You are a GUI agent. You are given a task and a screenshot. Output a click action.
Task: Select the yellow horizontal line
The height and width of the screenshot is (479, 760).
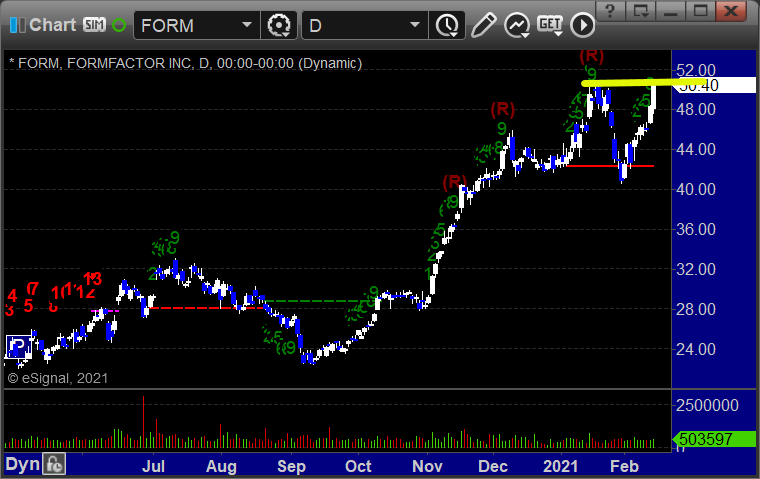coord(643,83)
